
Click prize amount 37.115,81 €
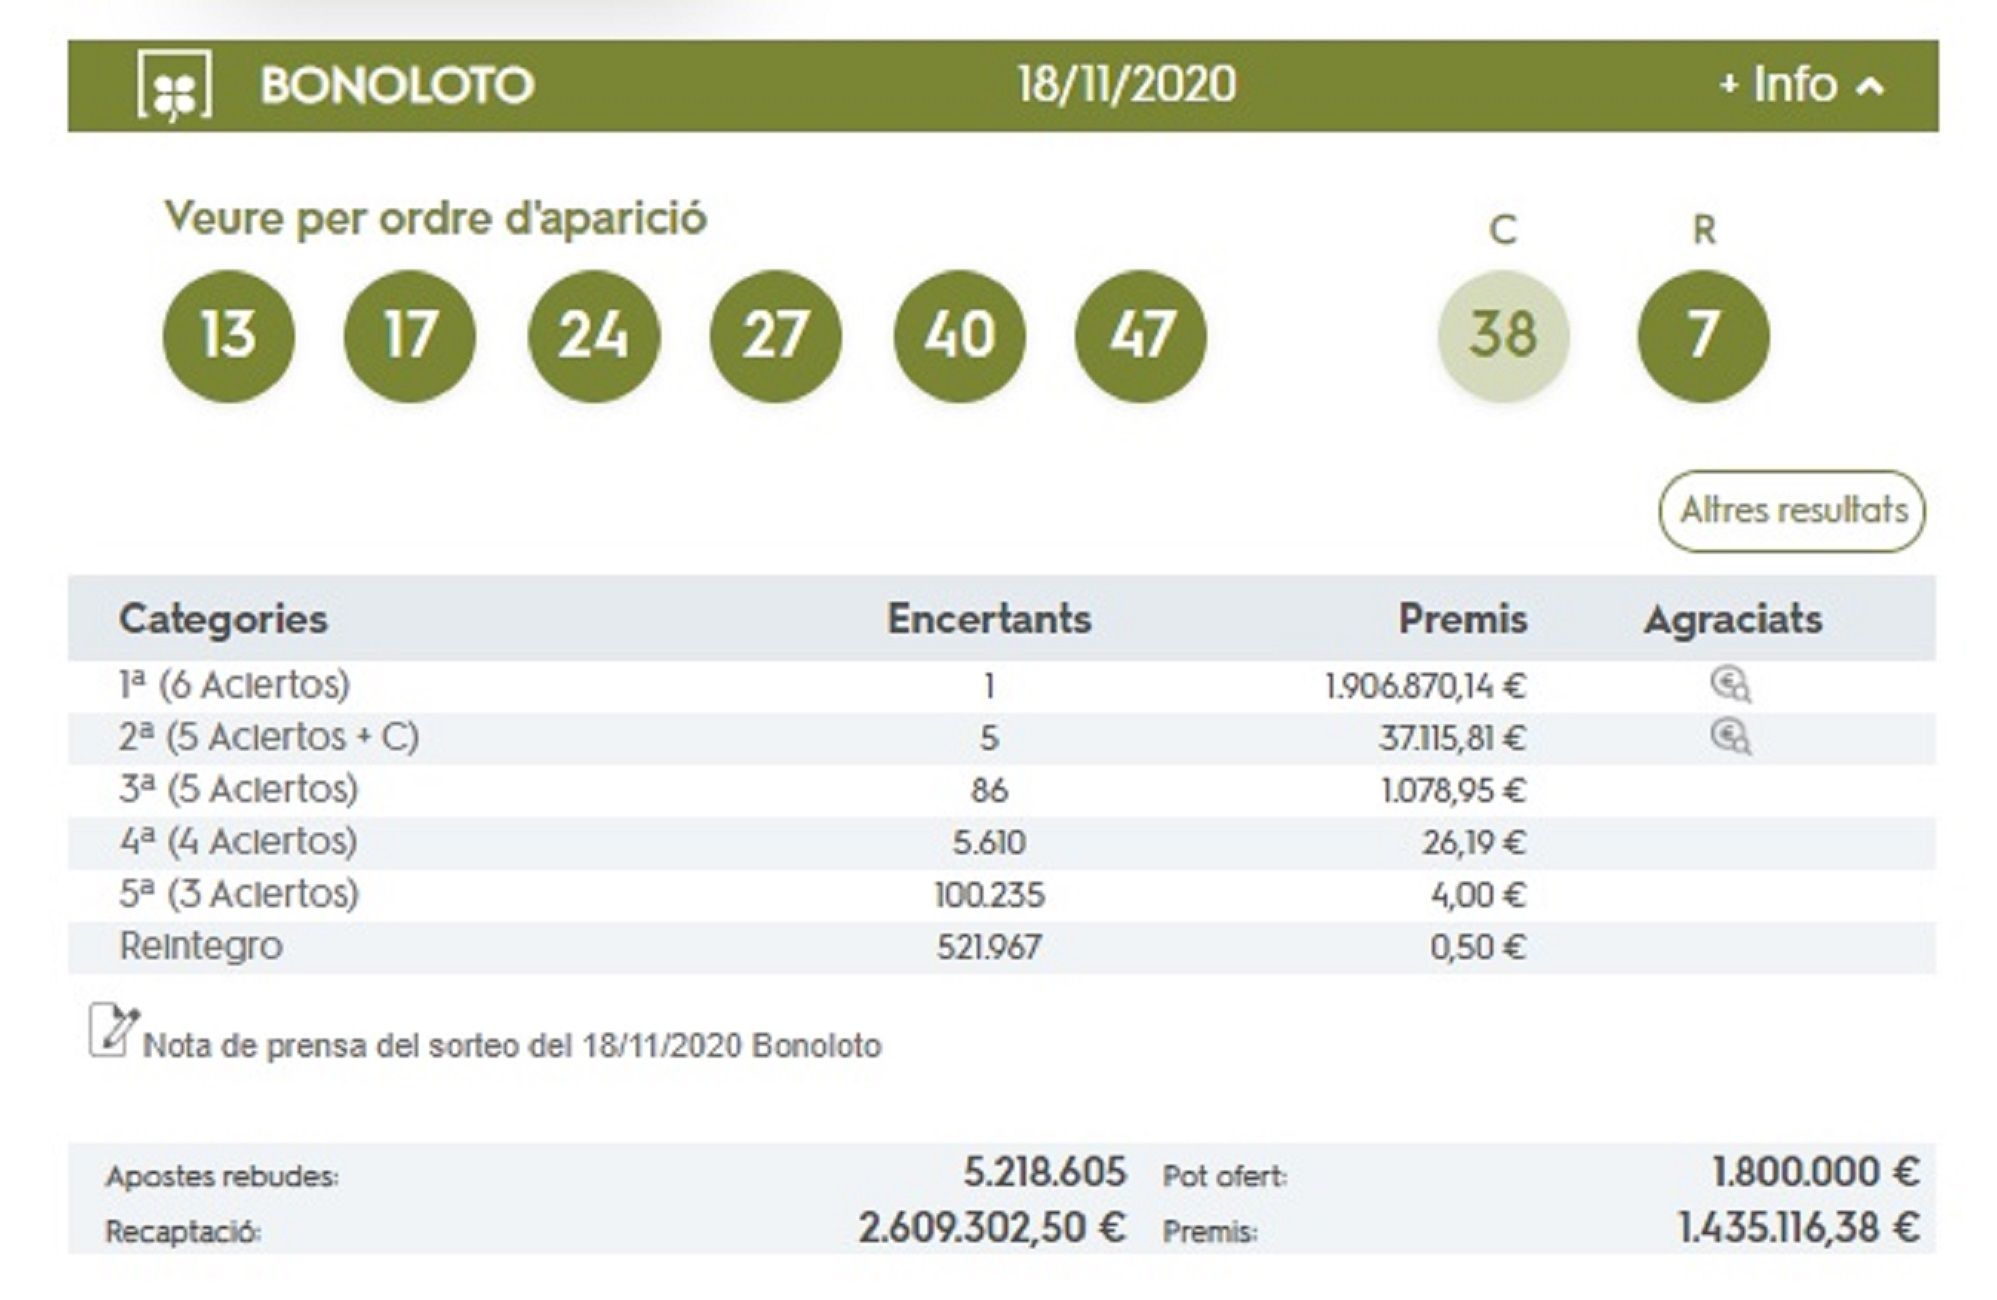[x=1452, y=738]
